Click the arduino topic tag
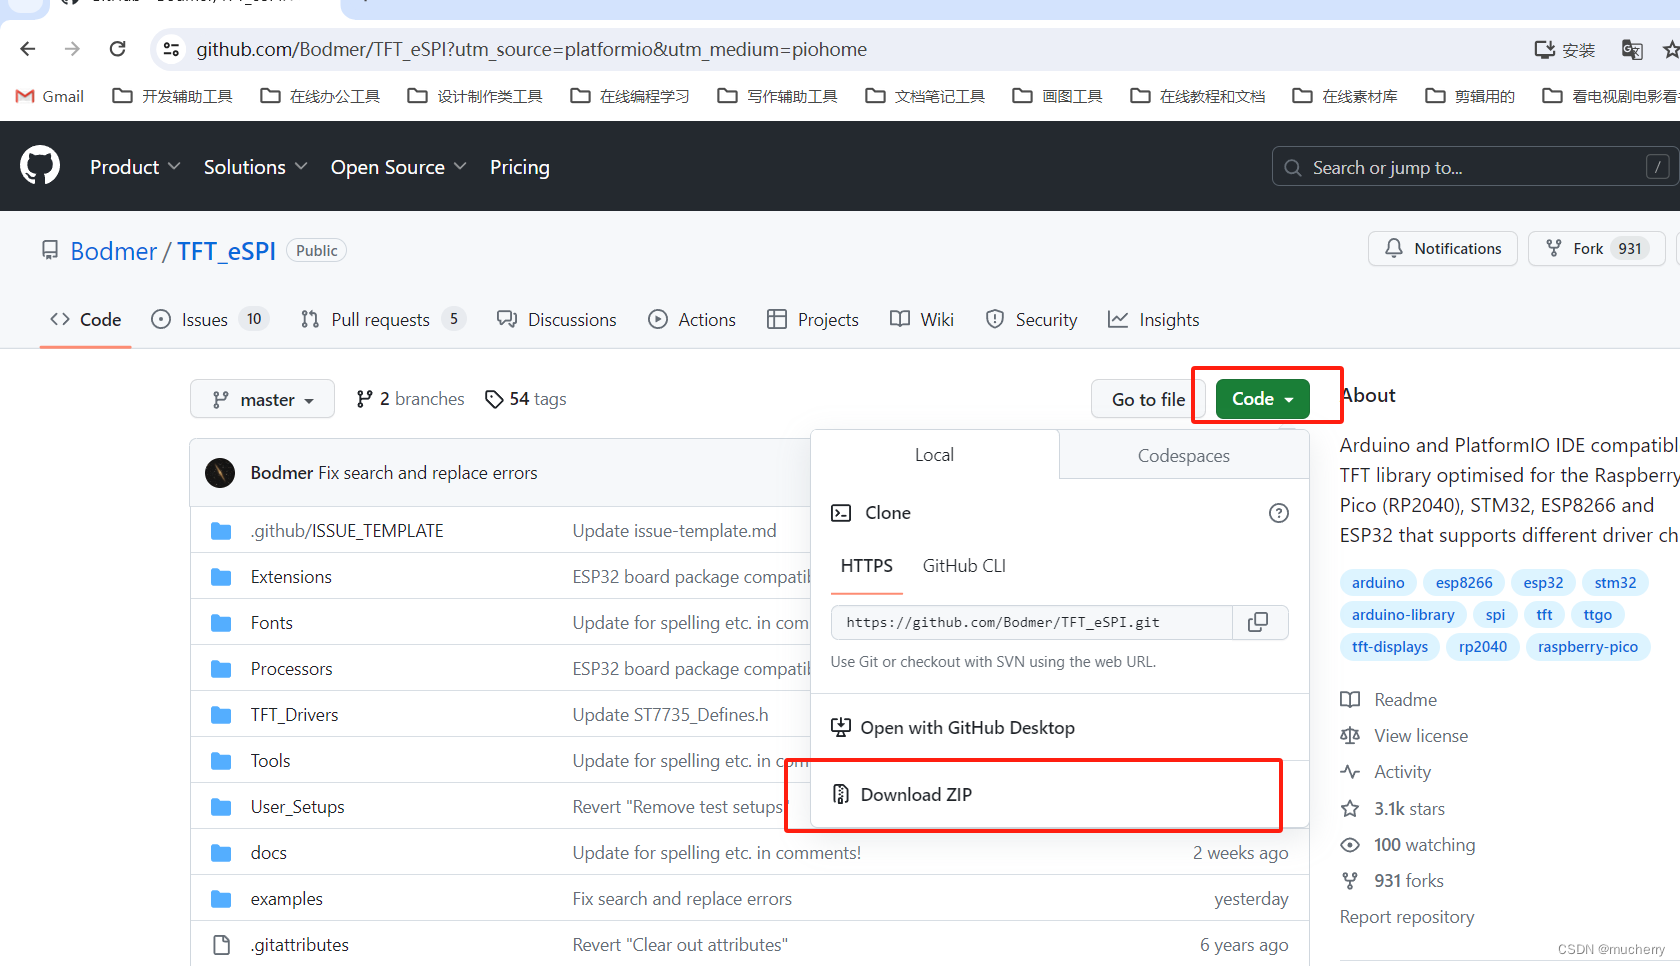This screenshot has width=1680, height=966. point(1378,583)
